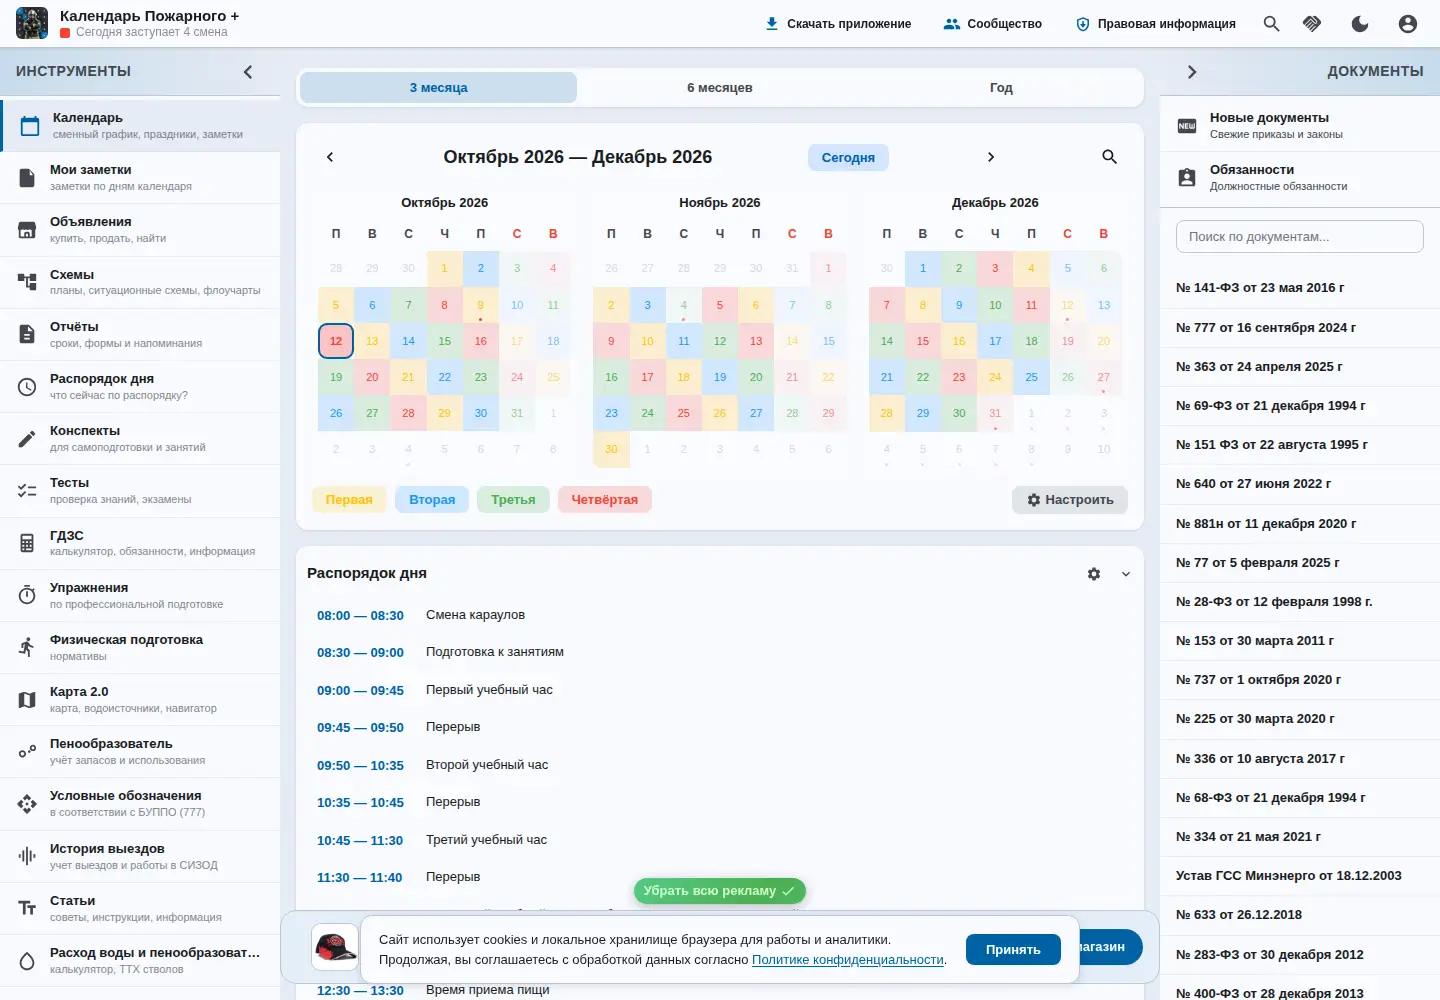Image resolution: width=1440 pixels, height=1000 pixels.
Task: Toggle the Первая shift color chip
Action: click(x=349, y=500)
